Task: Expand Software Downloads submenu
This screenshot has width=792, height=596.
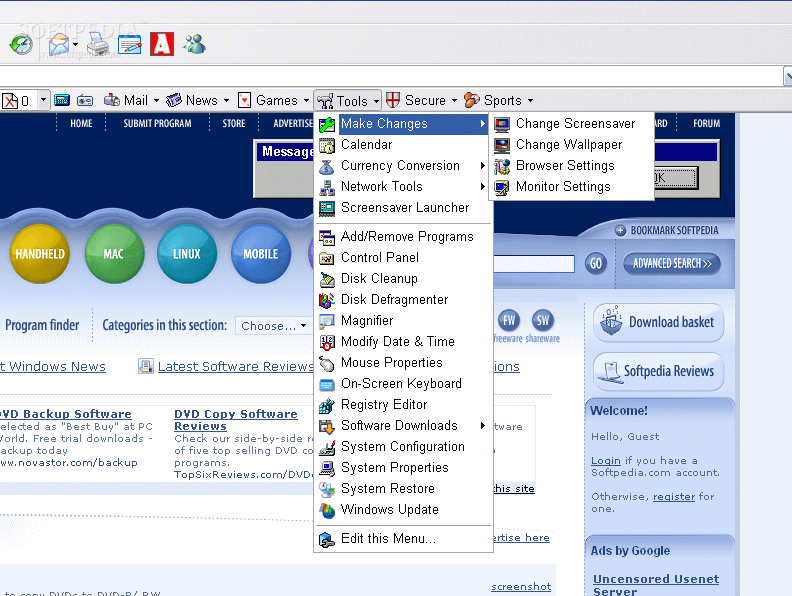Action: (403, 426)
